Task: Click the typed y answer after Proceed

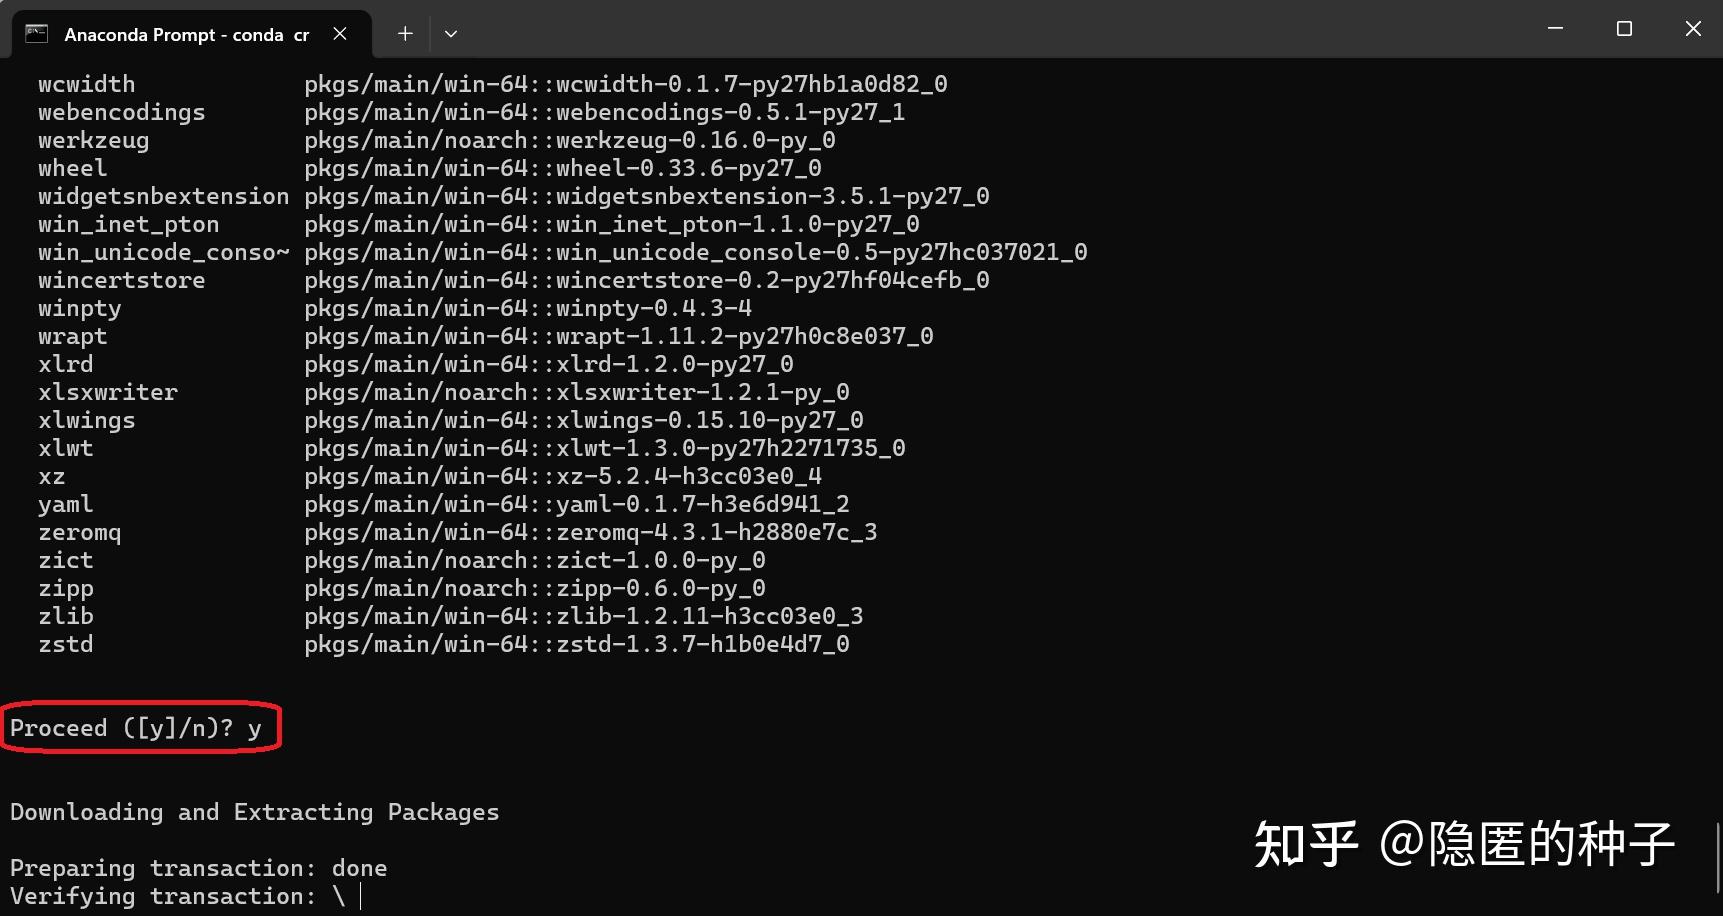Action: coord(258,728)
